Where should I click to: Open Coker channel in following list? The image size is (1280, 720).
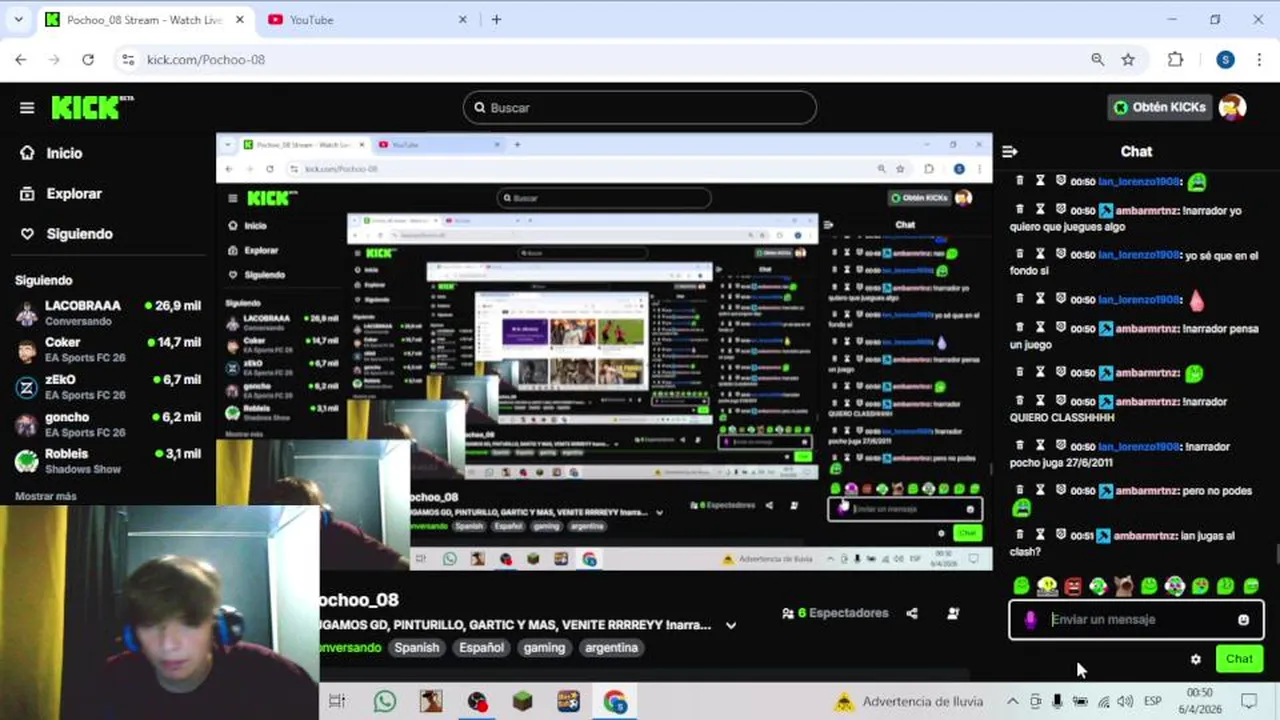(108, 350)
